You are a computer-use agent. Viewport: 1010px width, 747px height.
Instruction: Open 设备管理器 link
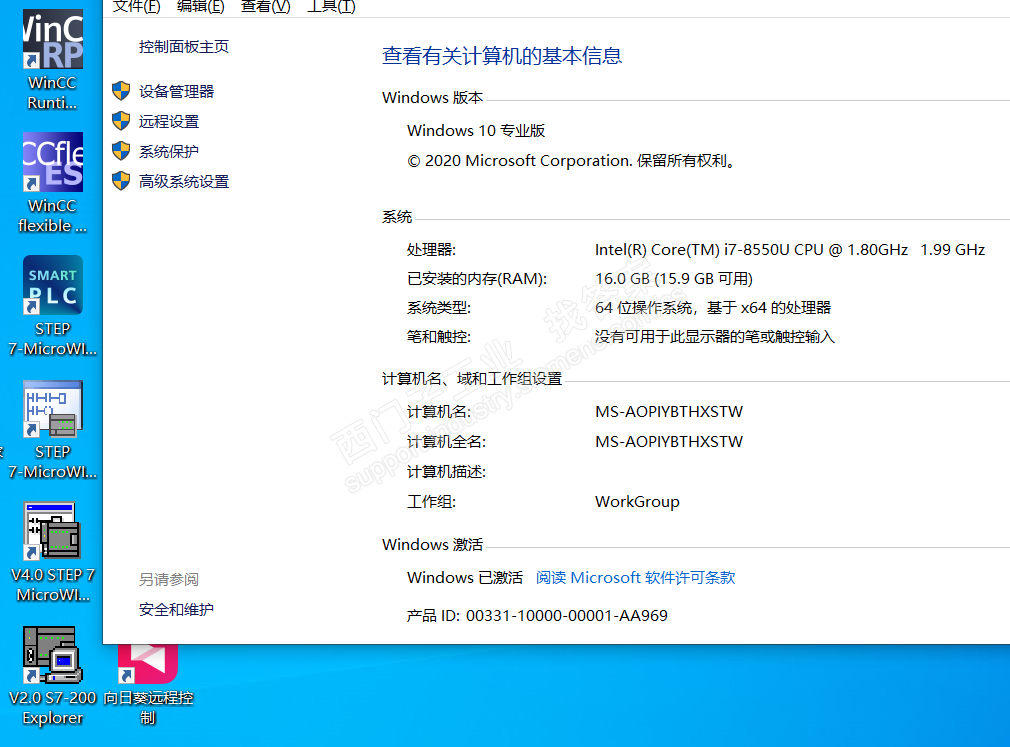[x=176, y=91]
